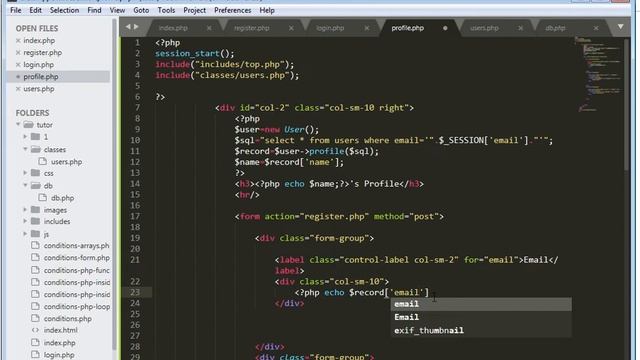Expand the folder named 1
Screen dimensions: 640x360
pos(25,137)
